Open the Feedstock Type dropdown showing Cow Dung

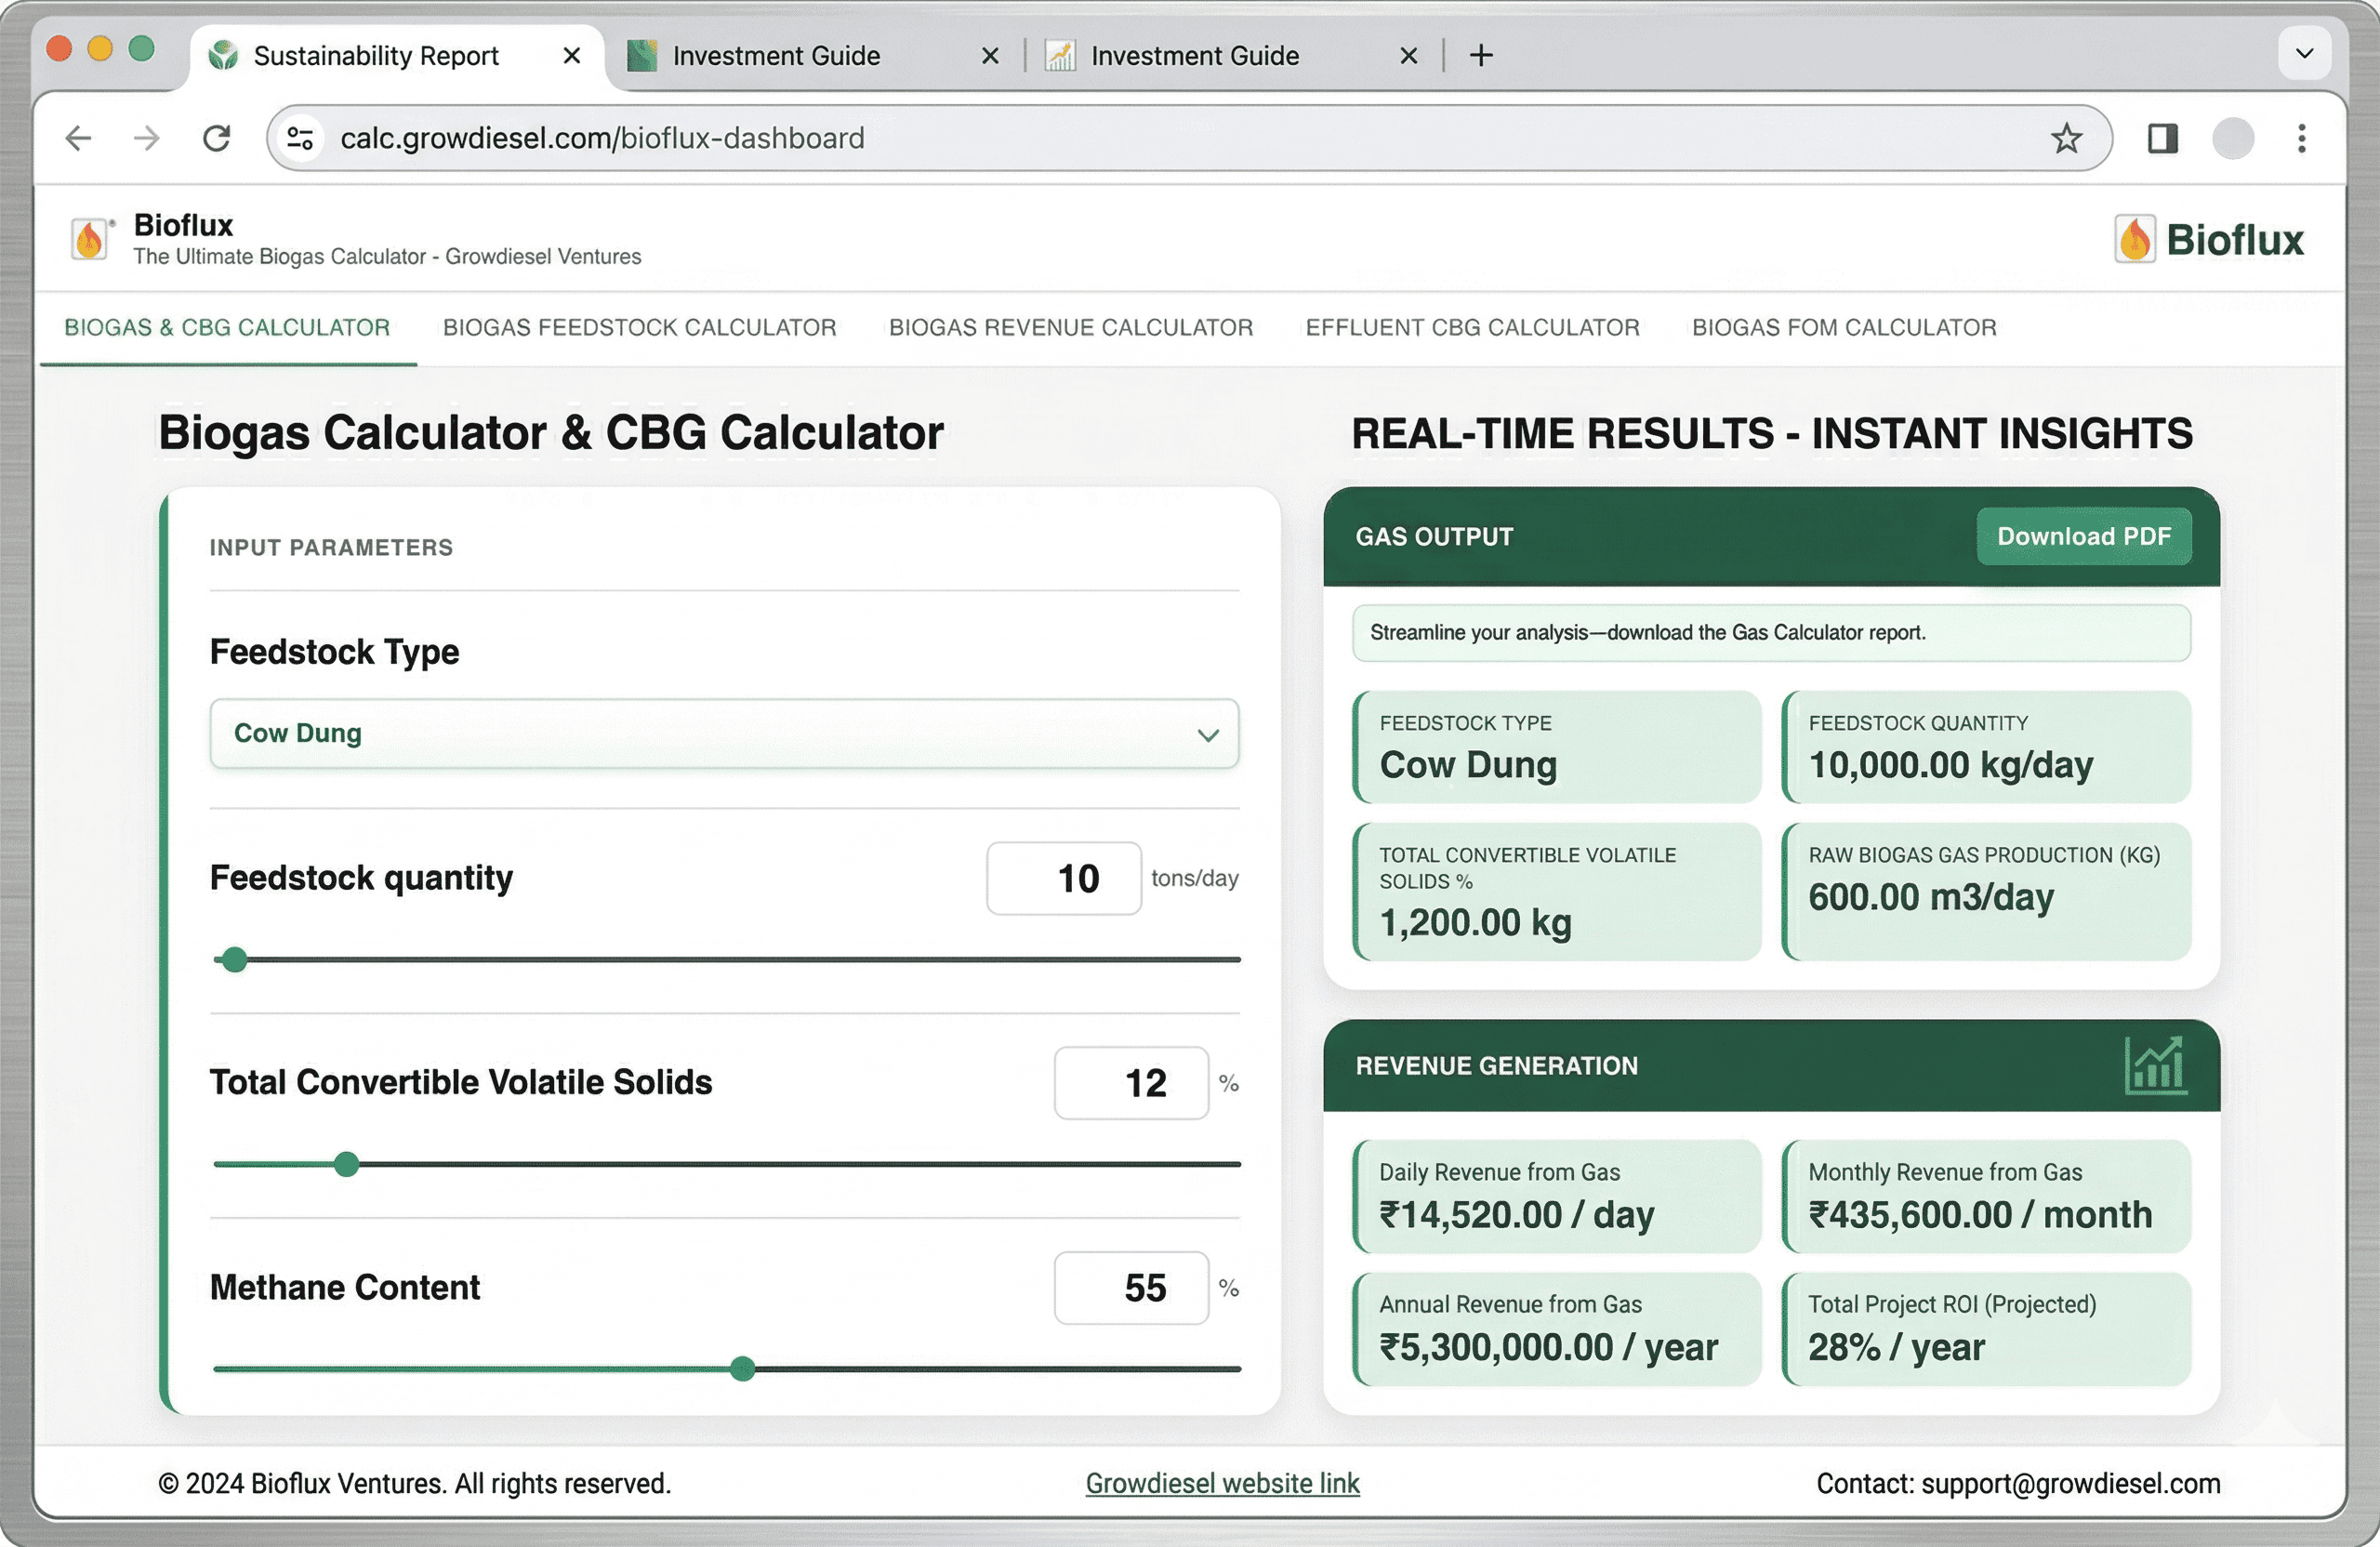pos(724,734)
